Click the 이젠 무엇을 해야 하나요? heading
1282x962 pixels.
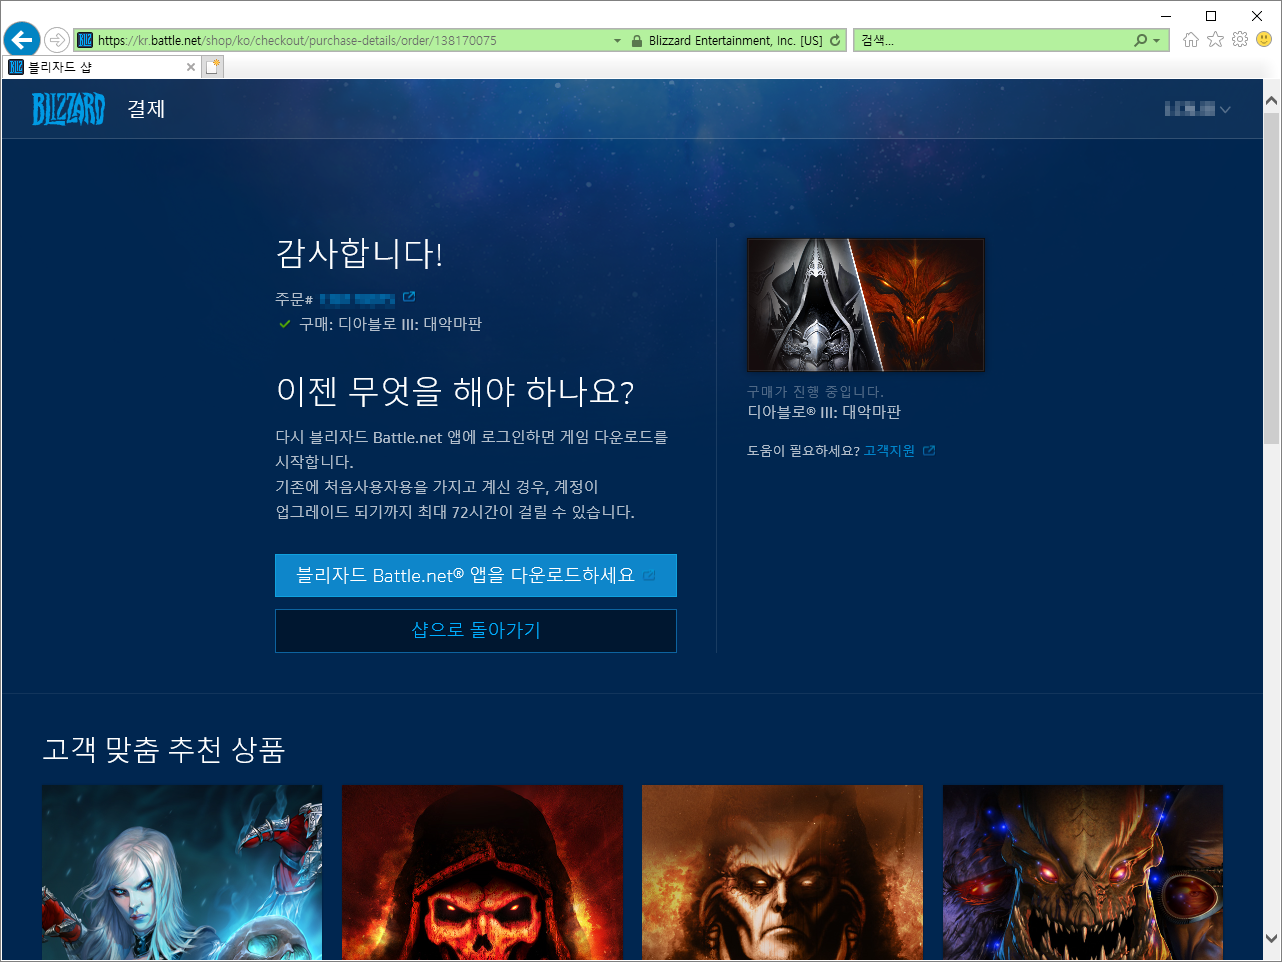[455, 391]
